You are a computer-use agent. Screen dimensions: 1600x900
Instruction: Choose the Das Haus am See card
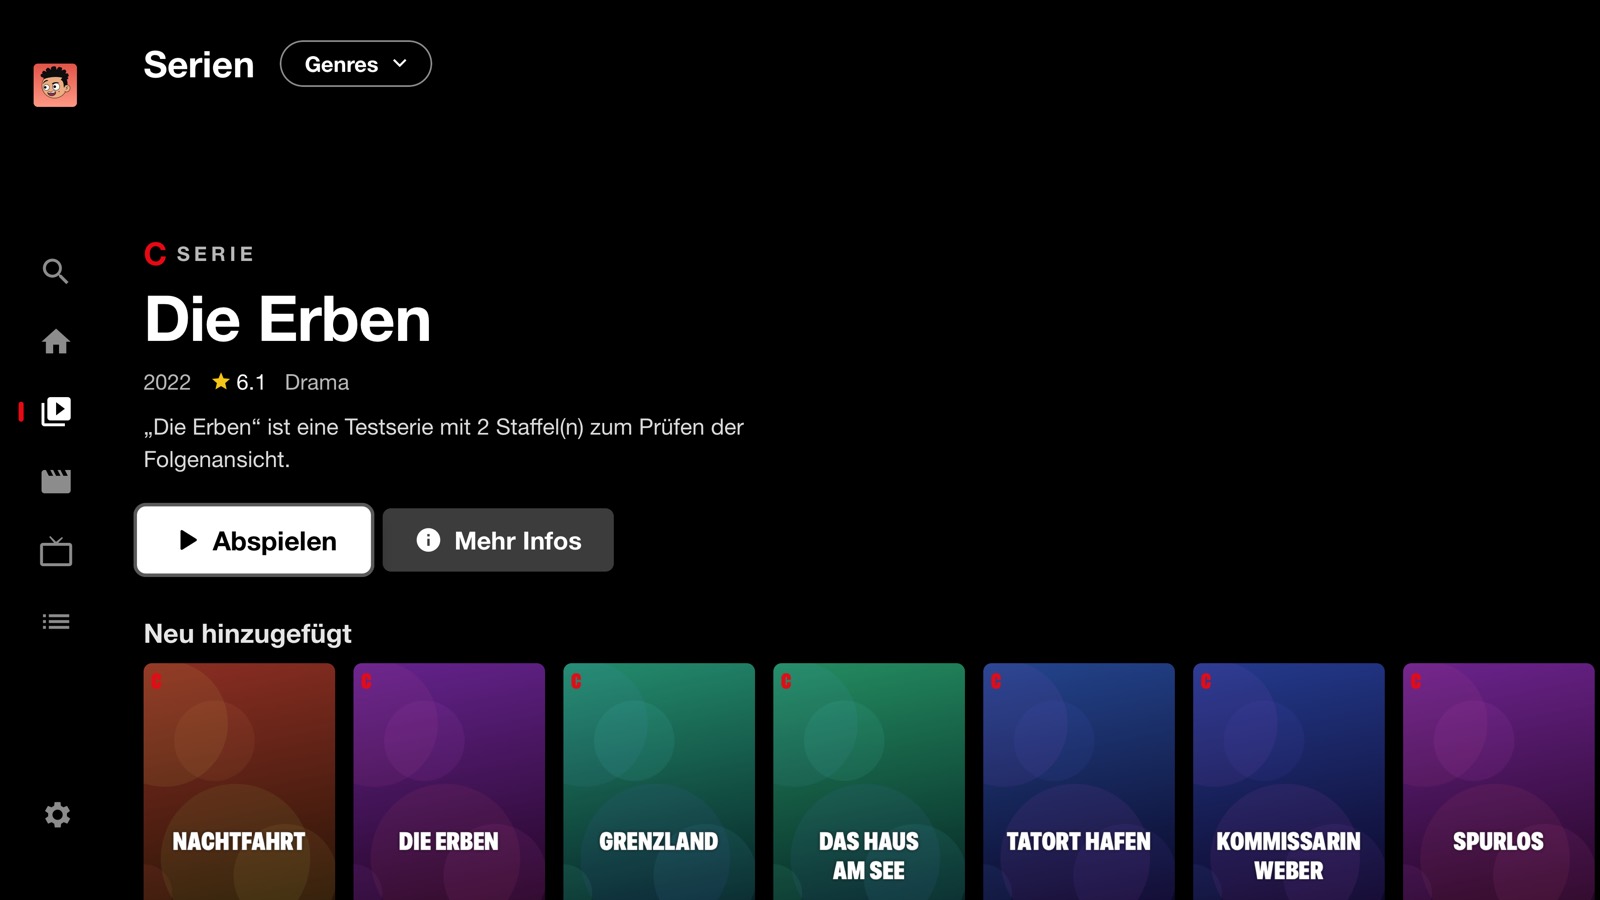pyautogui.click(x=869, y=781)
